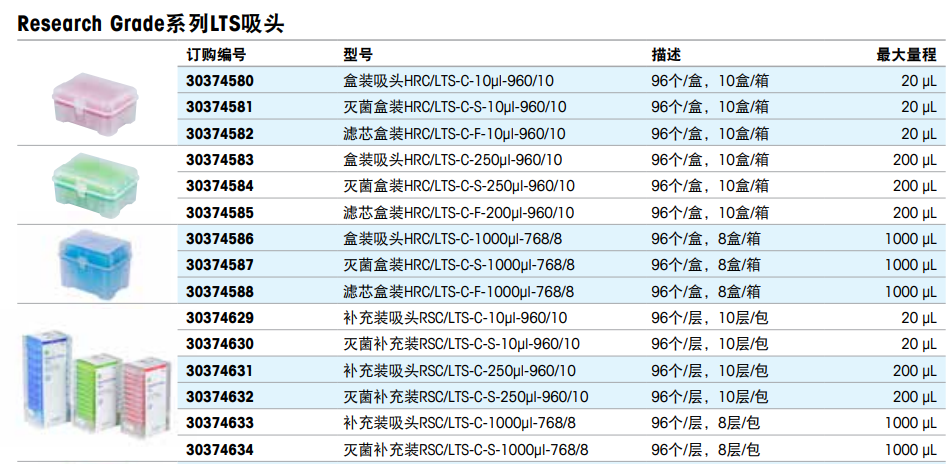Click max range '200 µL' in row 30374583
The height and width of the screenshot is (464, 949).
click(x=915, y=160)
